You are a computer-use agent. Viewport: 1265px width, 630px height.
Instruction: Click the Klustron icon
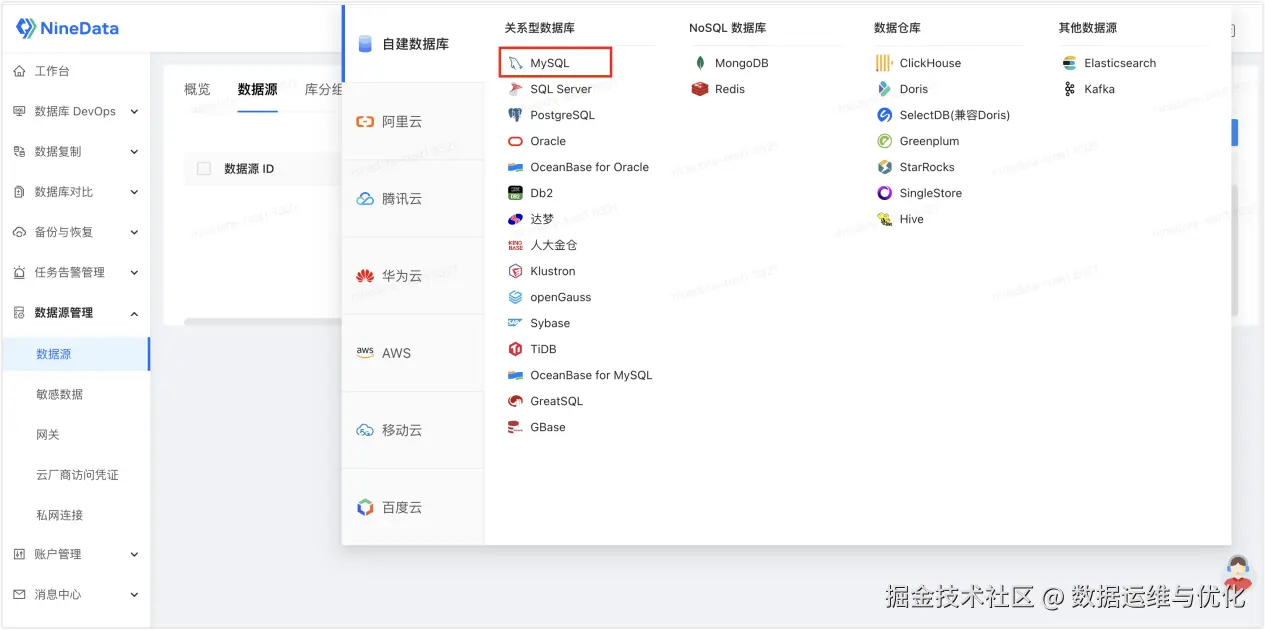point(515,271)
